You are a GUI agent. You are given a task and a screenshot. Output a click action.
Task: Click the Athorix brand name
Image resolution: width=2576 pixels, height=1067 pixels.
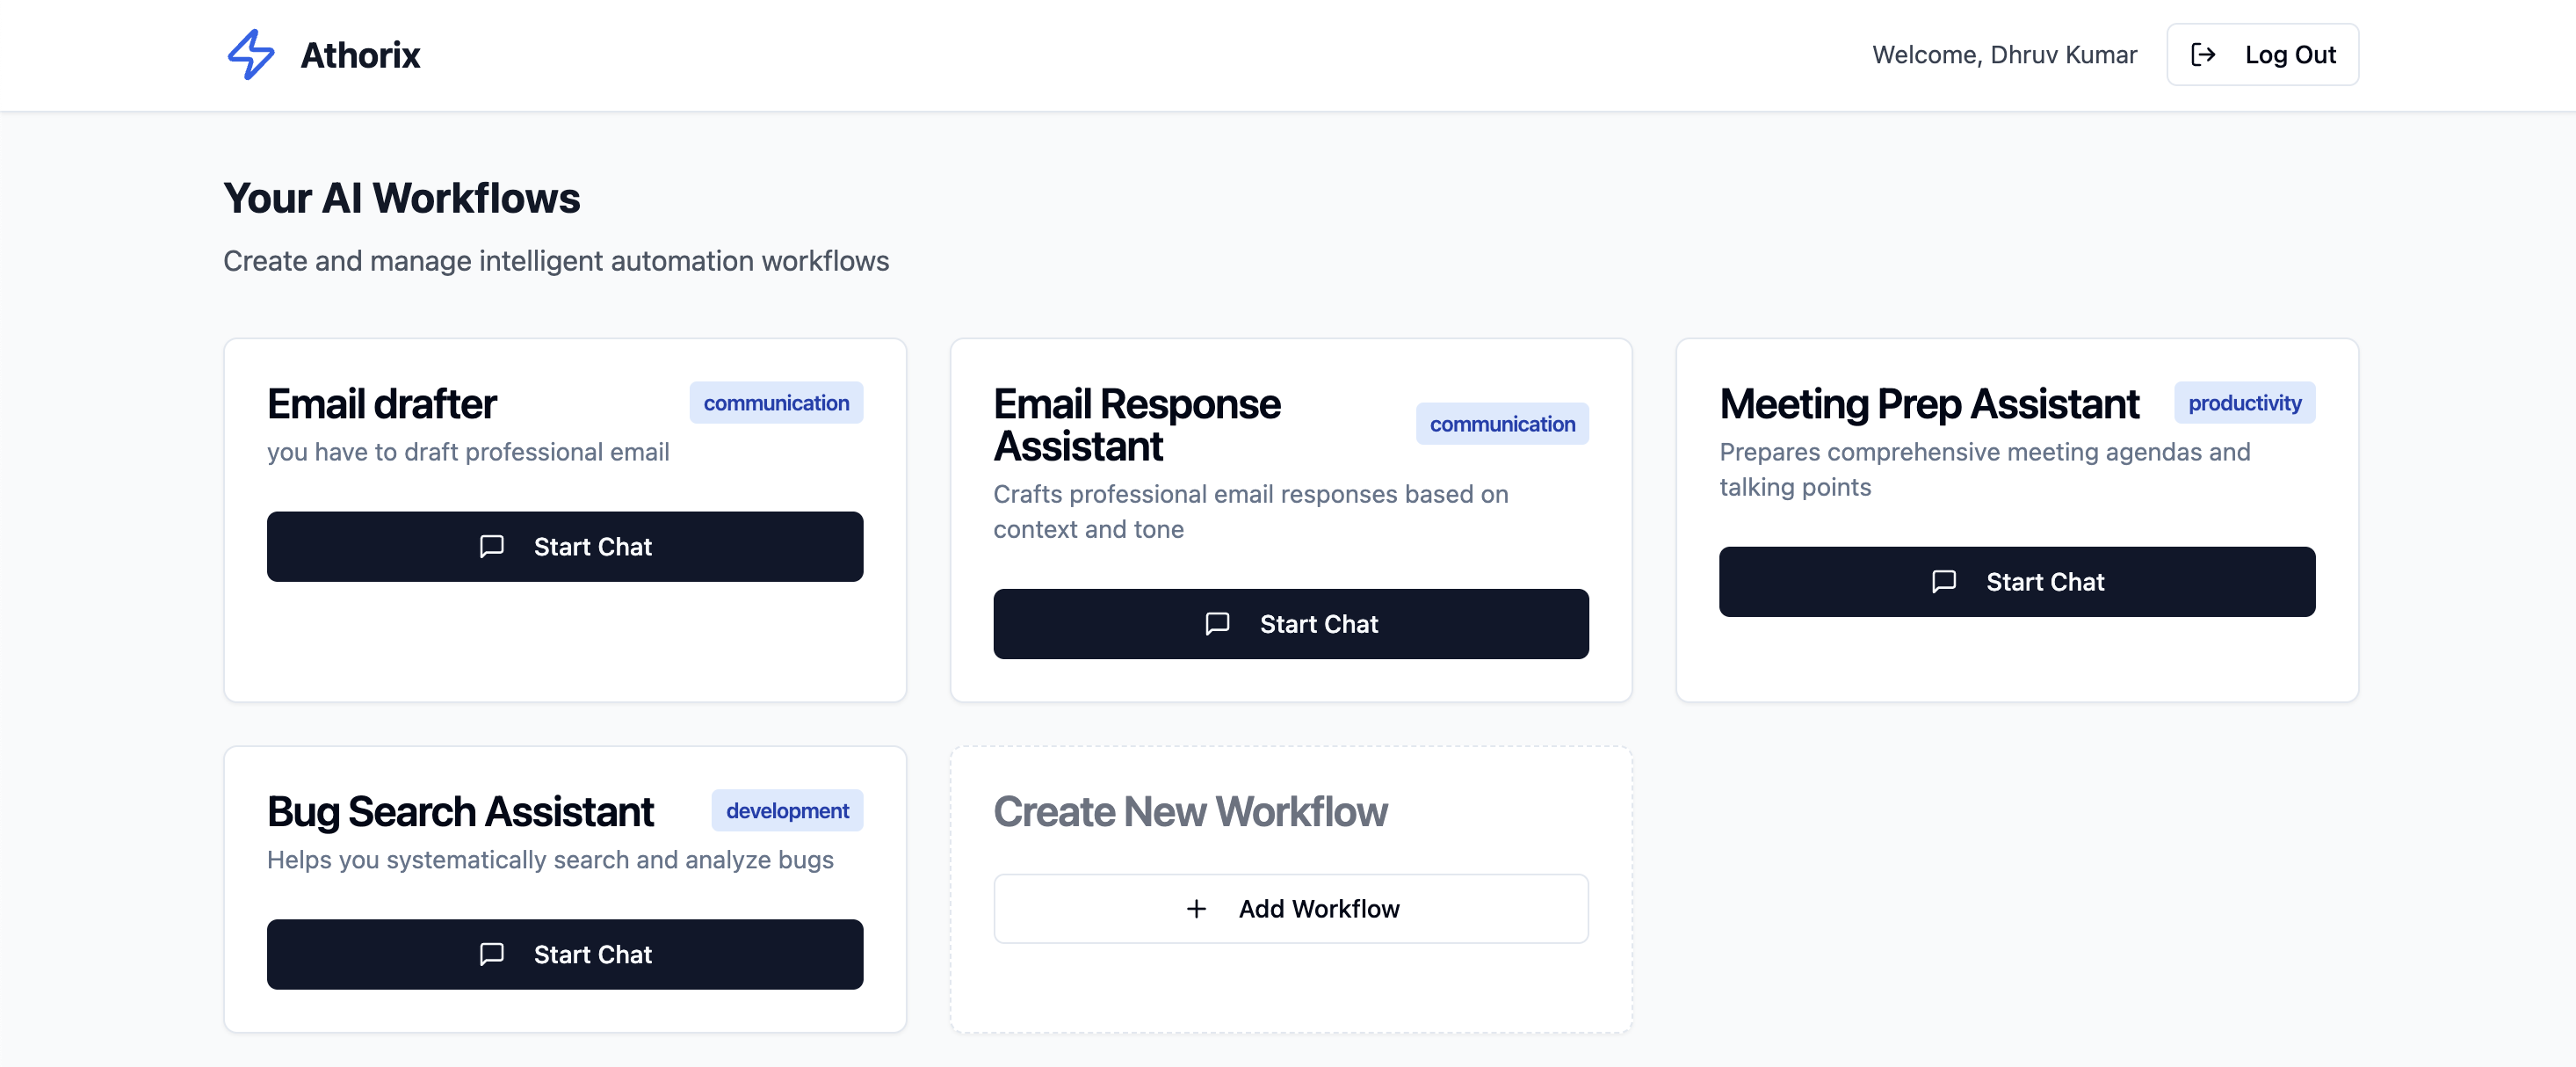click(360, 55)
